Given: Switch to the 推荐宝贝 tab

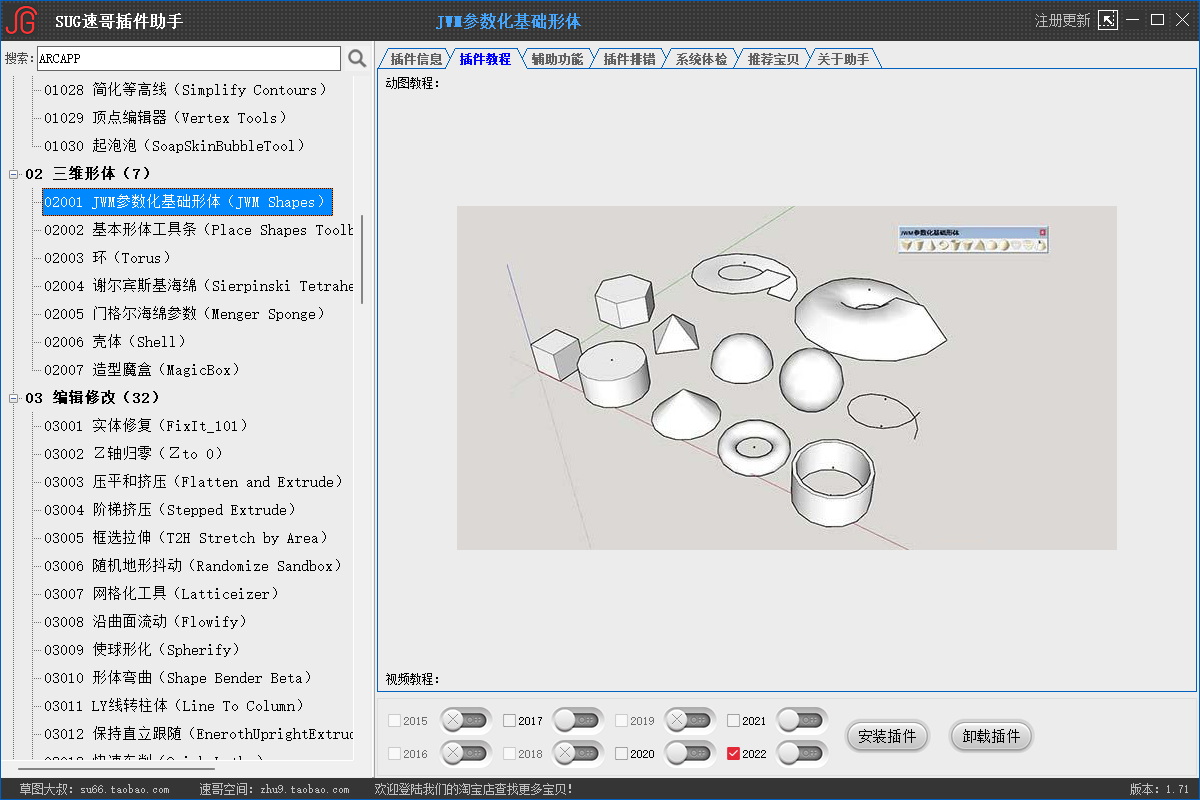Looking at the screenshot, I should pyautogui.click(x=773, y=59).
